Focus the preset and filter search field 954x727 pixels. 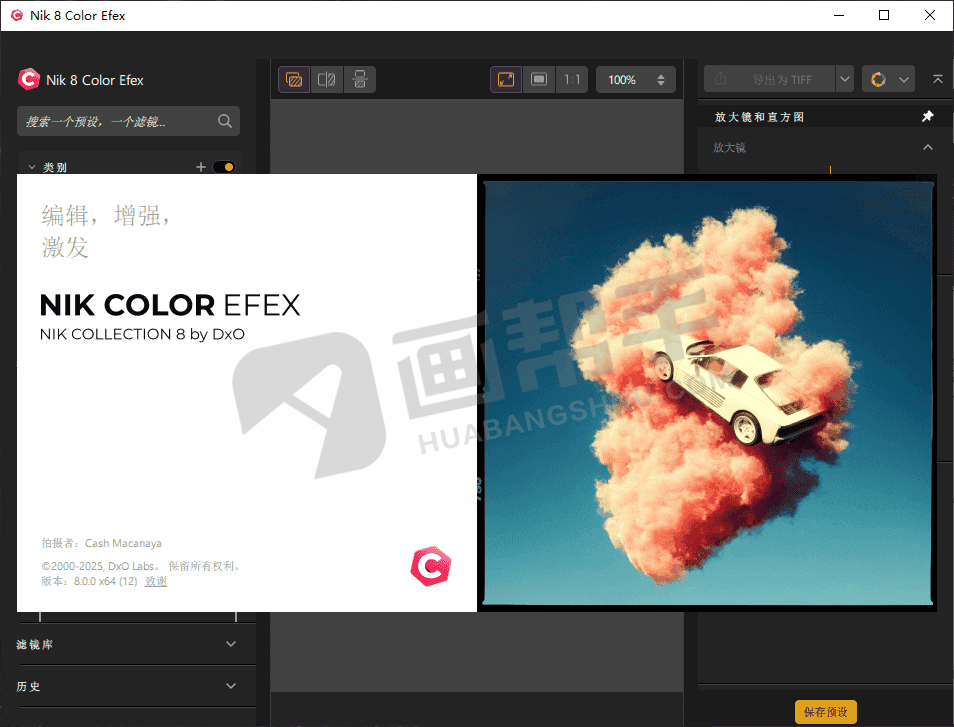click(128, 121)
